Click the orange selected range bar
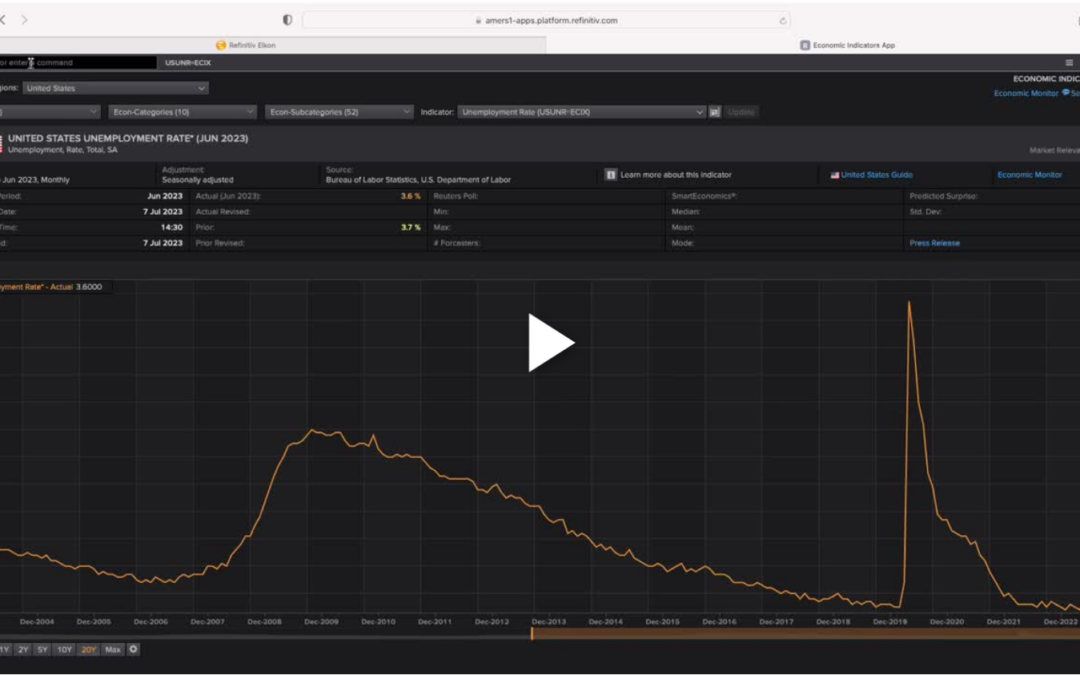The image size is (1080, 675). click(806, 634)
